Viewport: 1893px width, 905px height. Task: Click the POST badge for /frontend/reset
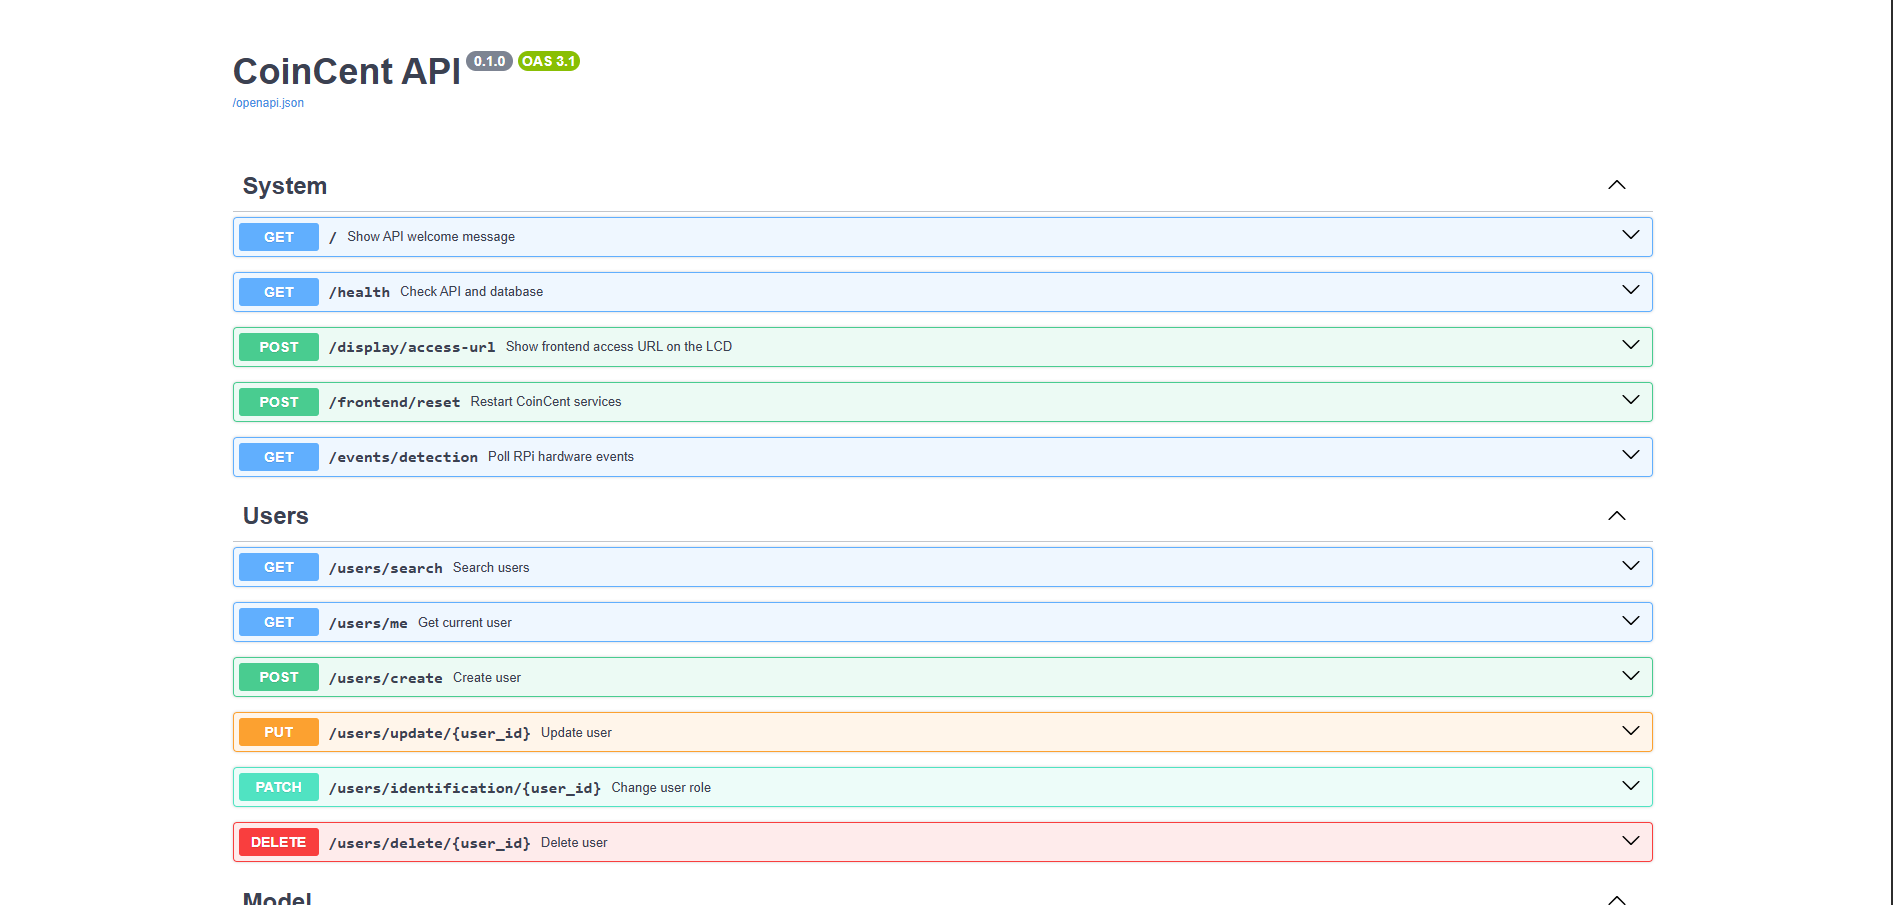pyautogui.click(x=279, y=402)
